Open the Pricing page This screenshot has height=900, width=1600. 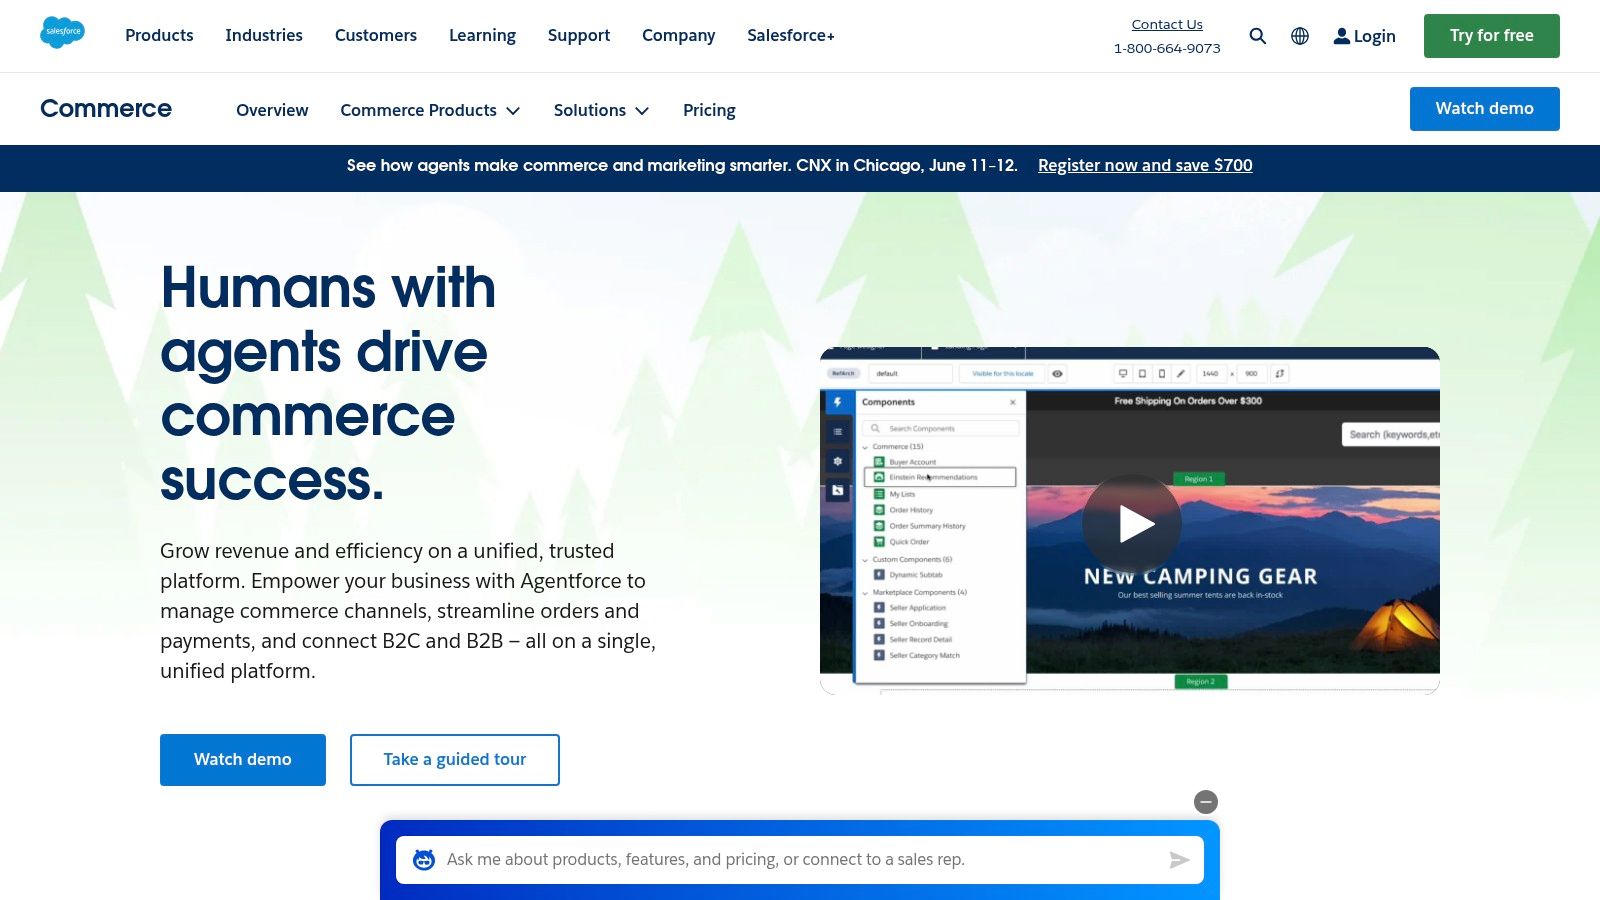pos(709,110)
